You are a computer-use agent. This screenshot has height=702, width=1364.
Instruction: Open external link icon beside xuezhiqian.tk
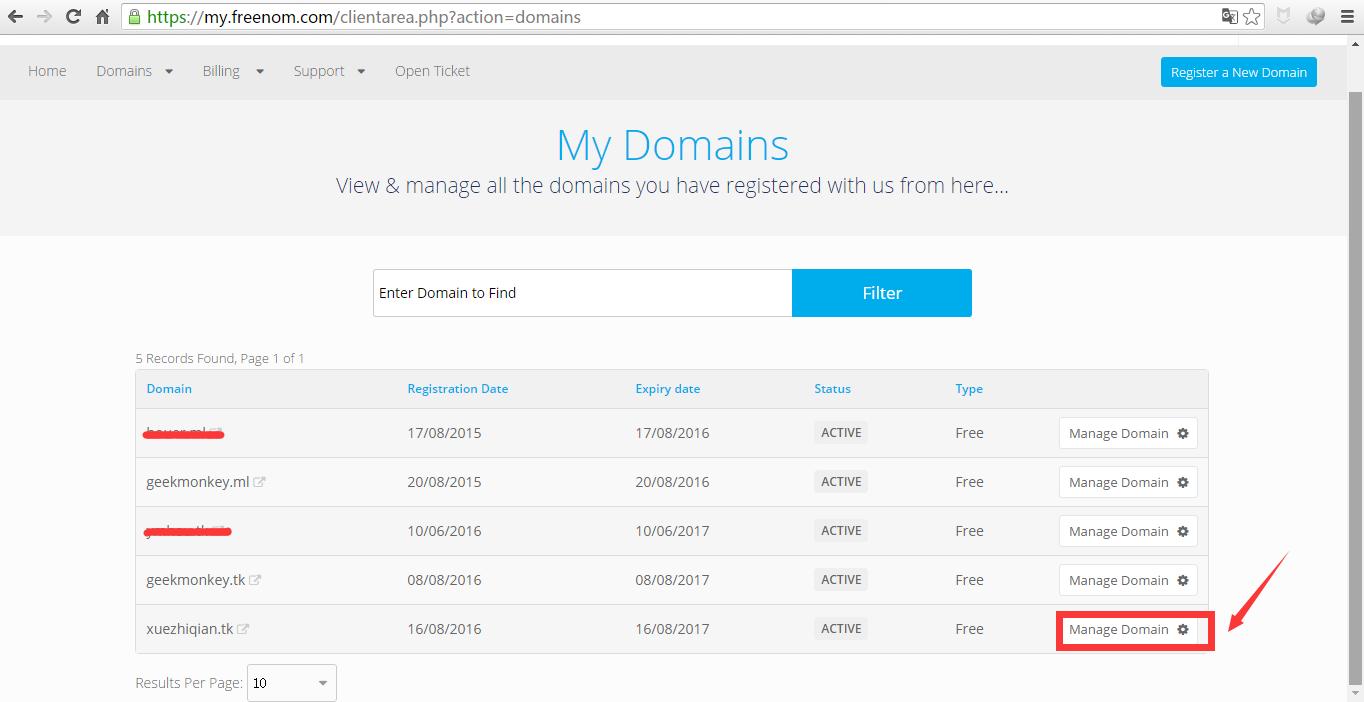[243, 629]
